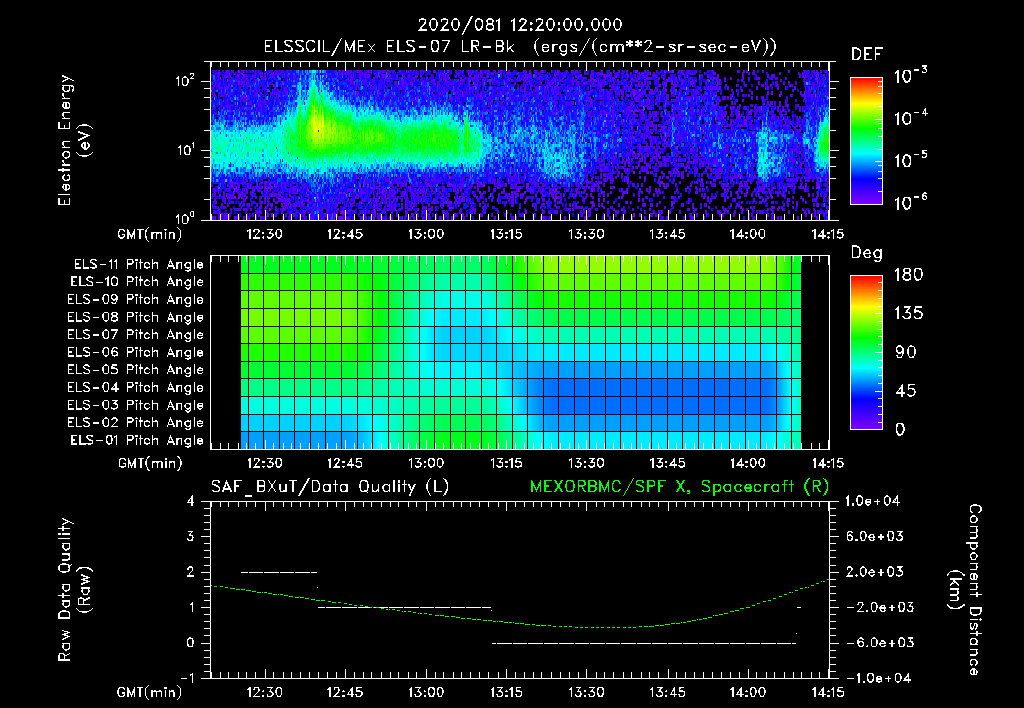Select the ELS-09 Pitch Angle row label

click(x=136, y=300)
